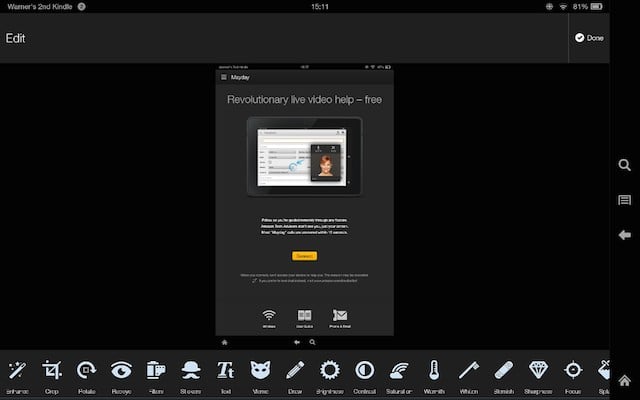640x400 pixels.
Task: Tap the search magnifier in right sidebar
Action: tap(624, 165)
